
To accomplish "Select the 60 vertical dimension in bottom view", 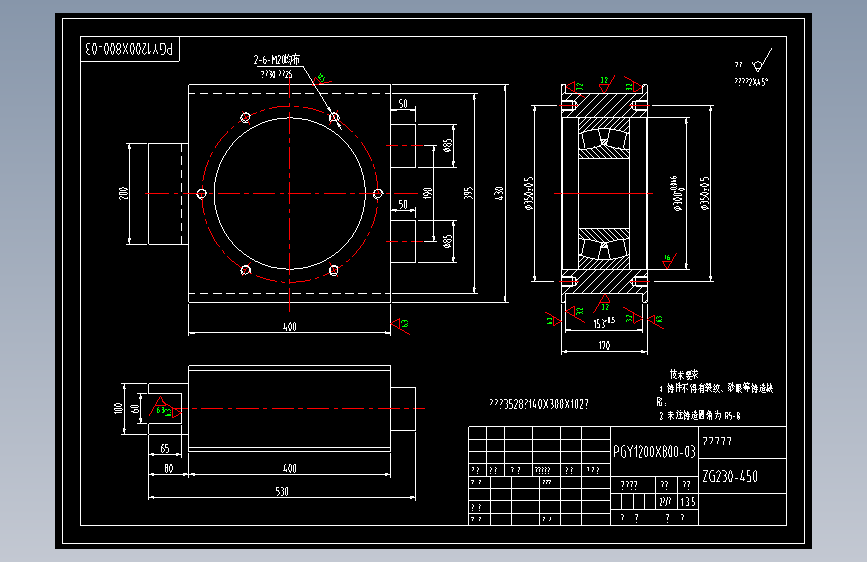I will click(135, 409).
